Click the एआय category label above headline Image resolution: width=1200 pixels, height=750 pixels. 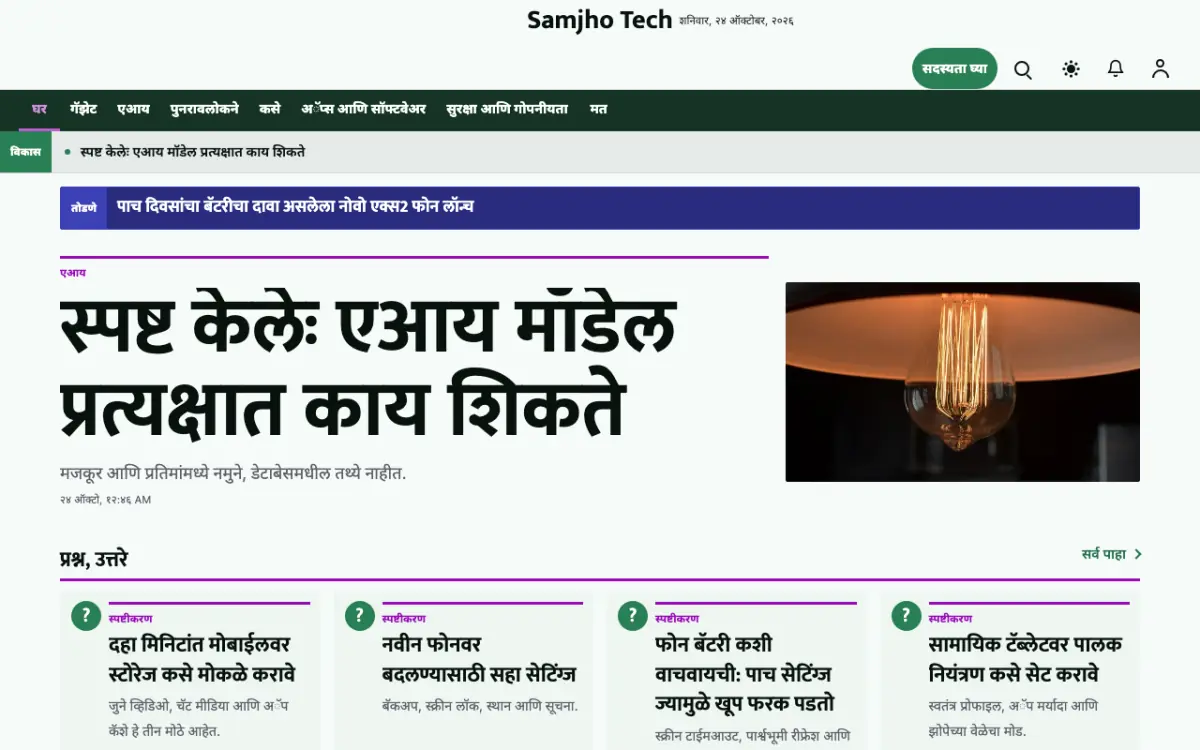[73, 273]
